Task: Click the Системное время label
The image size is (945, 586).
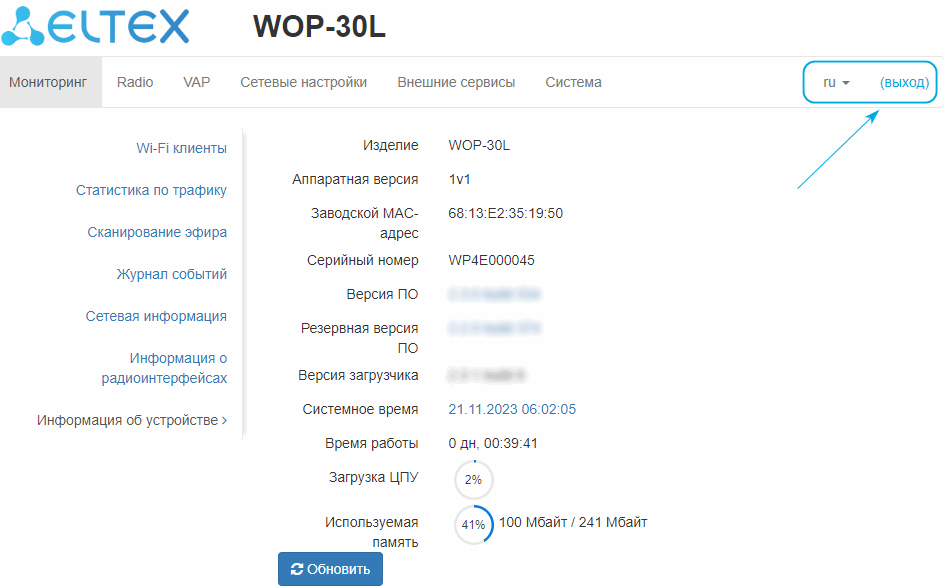Action: click(x=360, y=409)
